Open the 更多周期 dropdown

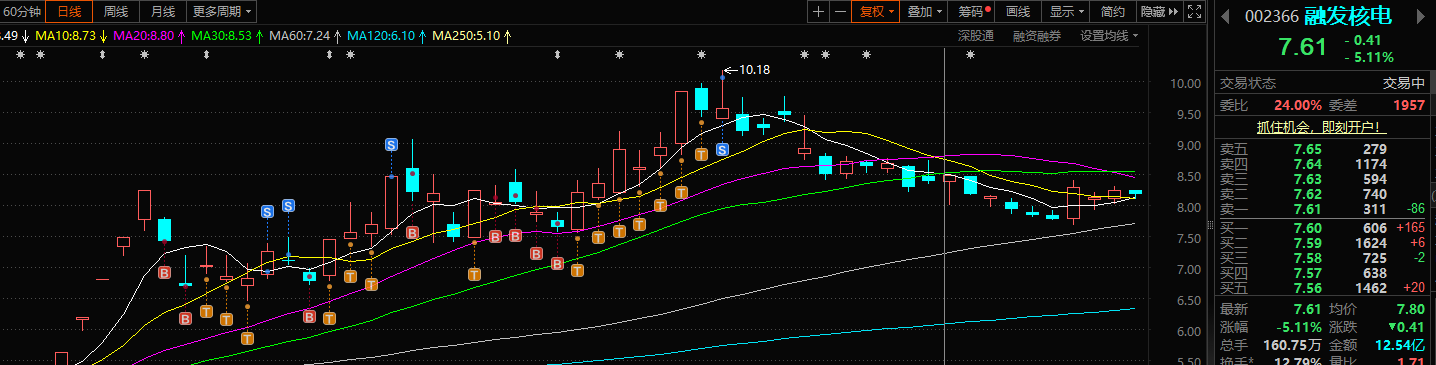(221, 12)
